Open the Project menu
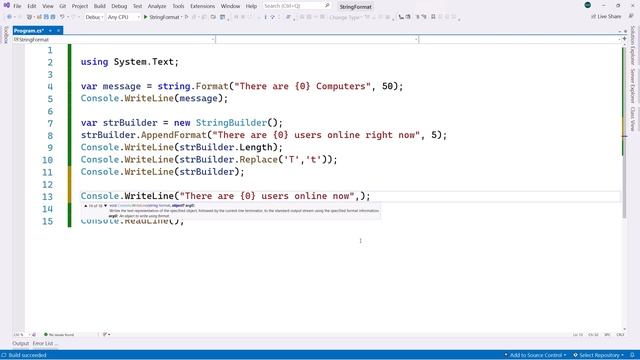 [80, 6]
